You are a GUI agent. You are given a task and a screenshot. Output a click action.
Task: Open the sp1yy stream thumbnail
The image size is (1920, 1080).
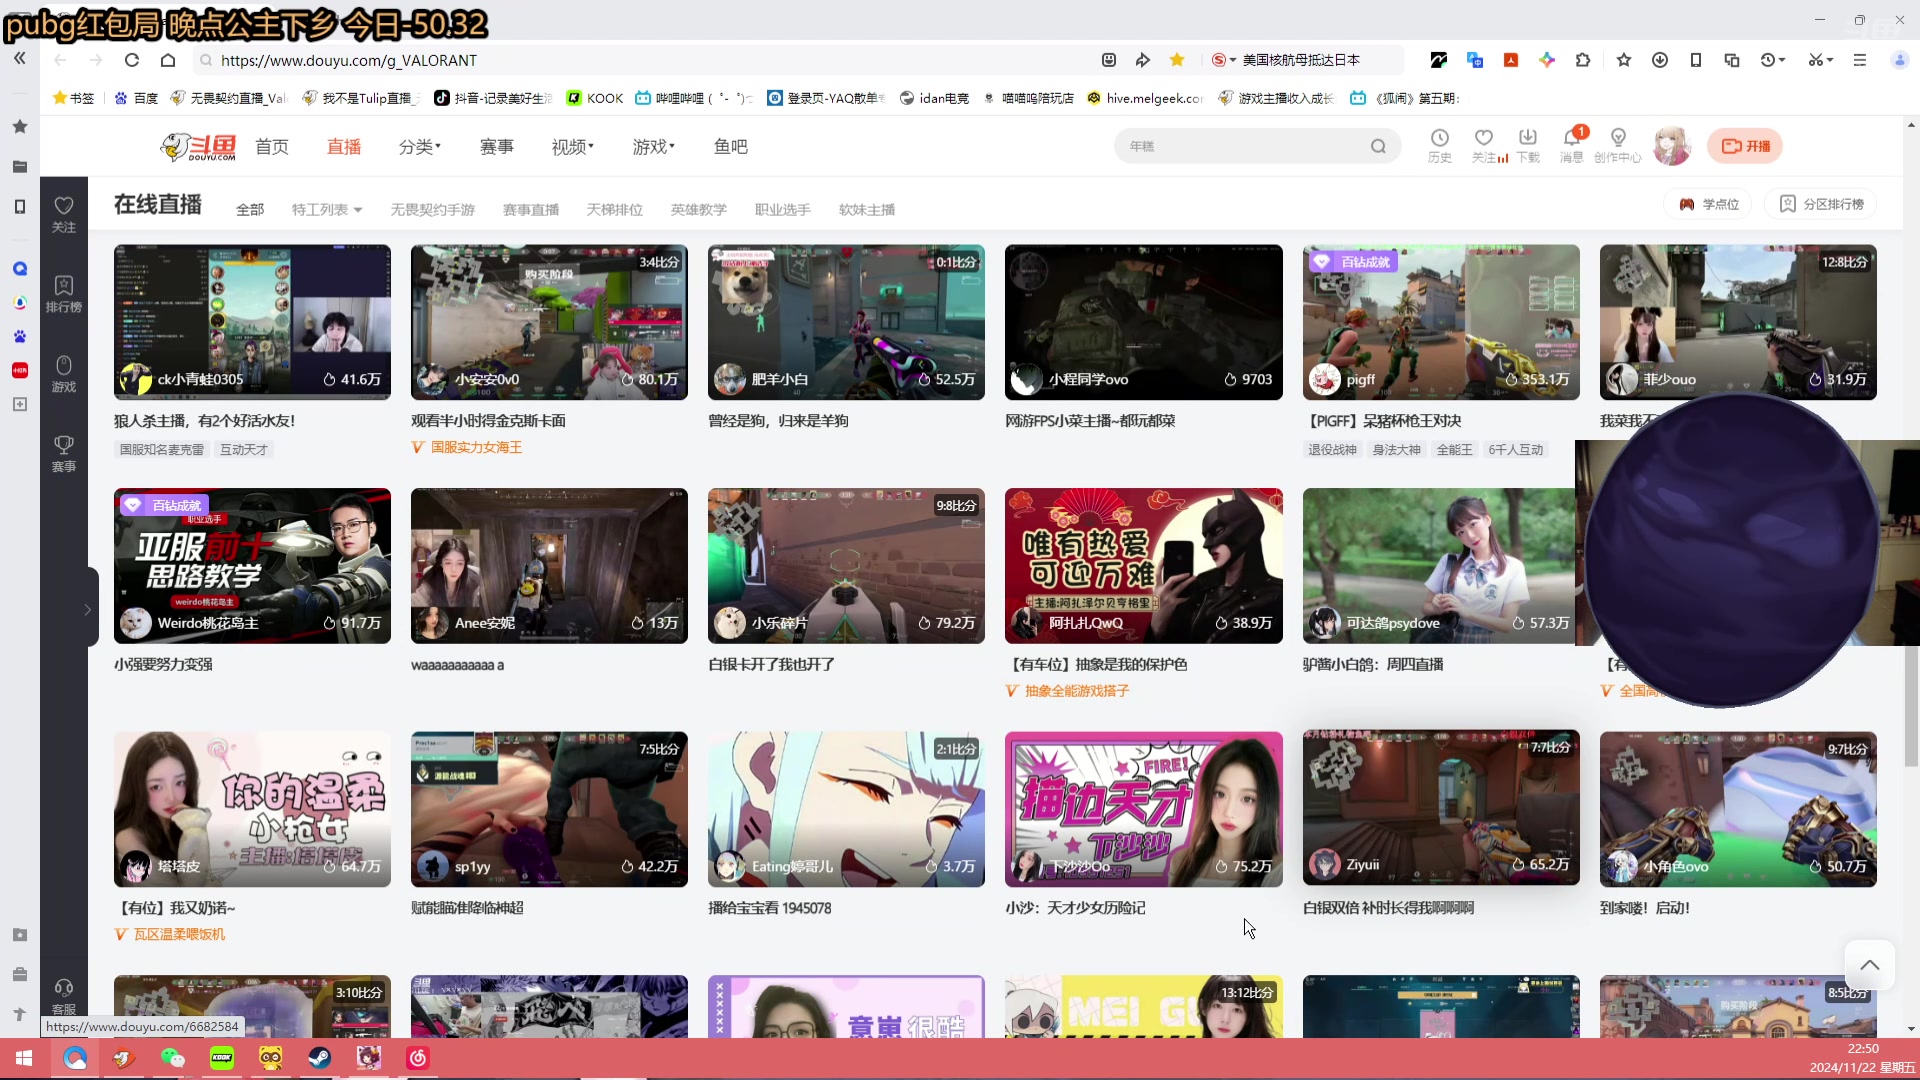[549, 809]
